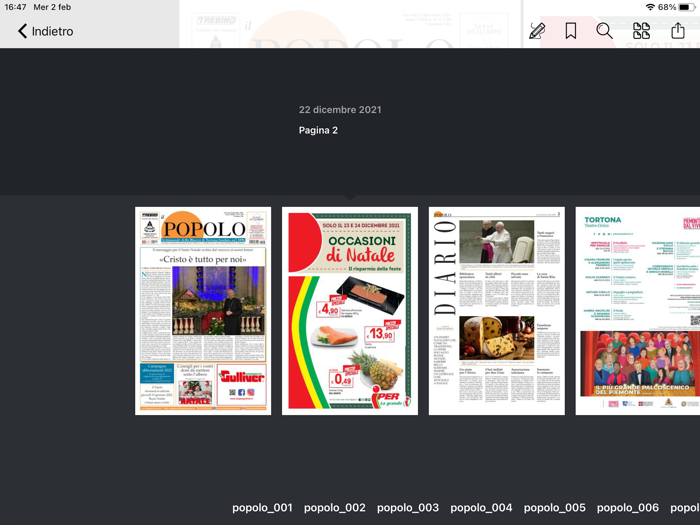The height and width of the screenshot is (525, 700).
Task: Select the popolo_005 label
Action: pyautogui.click(x=554, y=508)
